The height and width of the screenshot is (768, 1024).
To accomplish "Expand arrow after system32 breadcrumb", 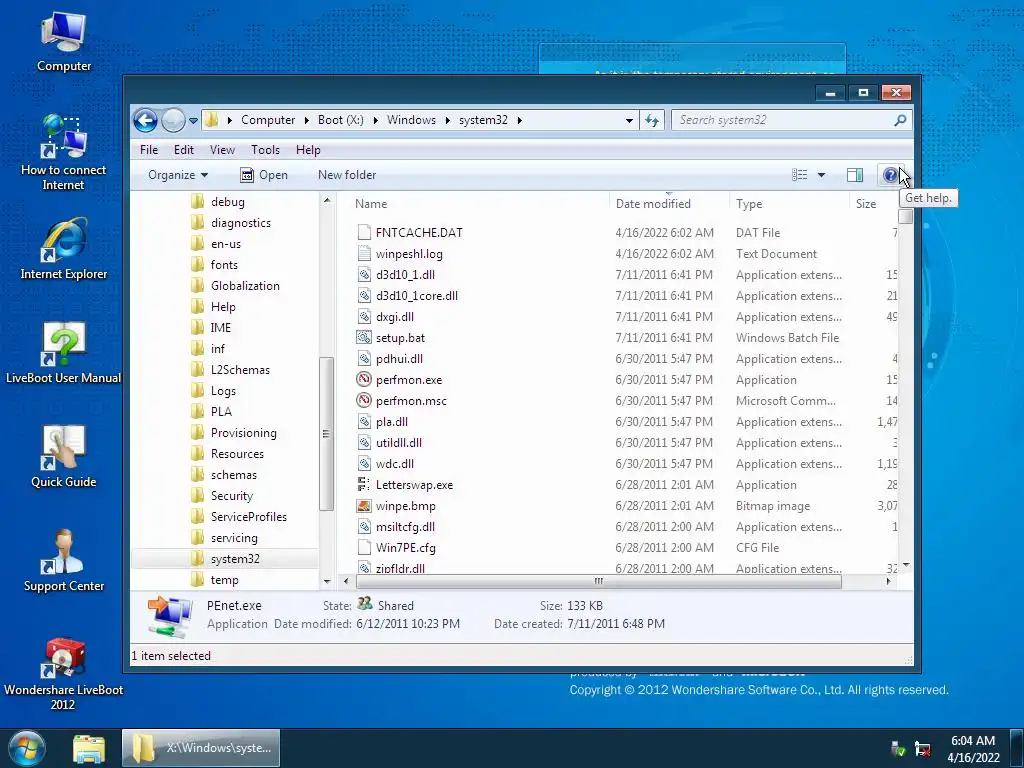I will pos(520,120).
